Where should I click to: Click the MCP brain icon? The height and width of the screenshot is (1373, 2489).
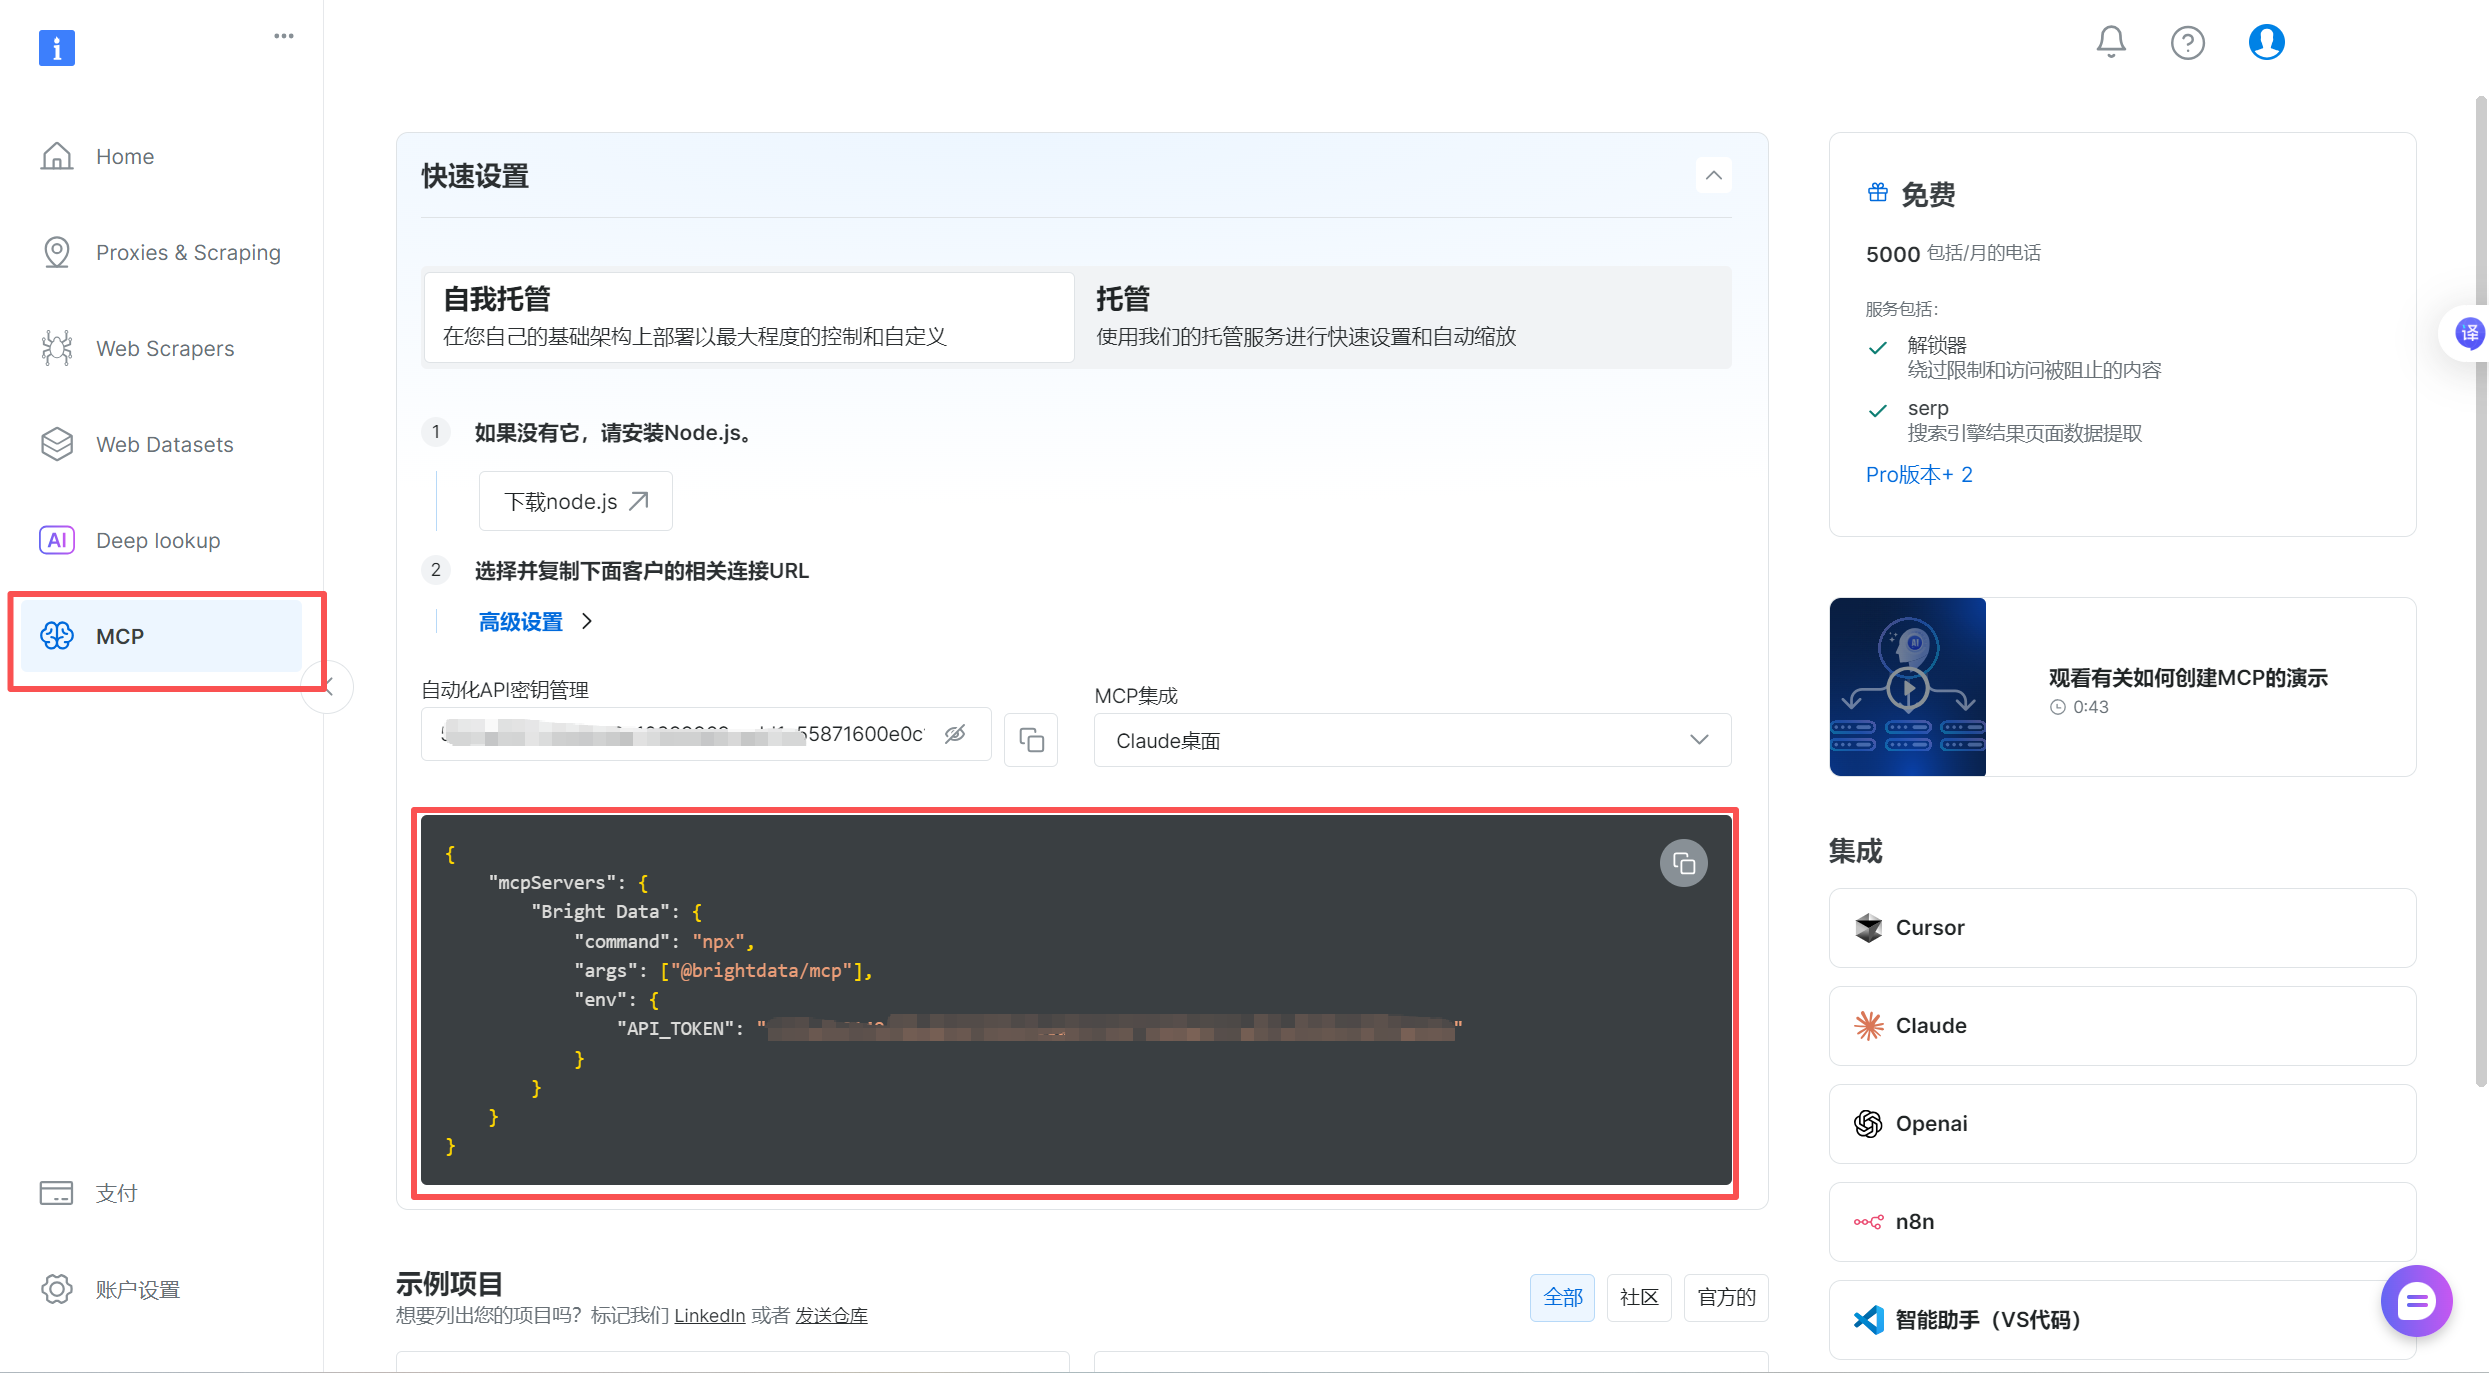pos(57,636)
